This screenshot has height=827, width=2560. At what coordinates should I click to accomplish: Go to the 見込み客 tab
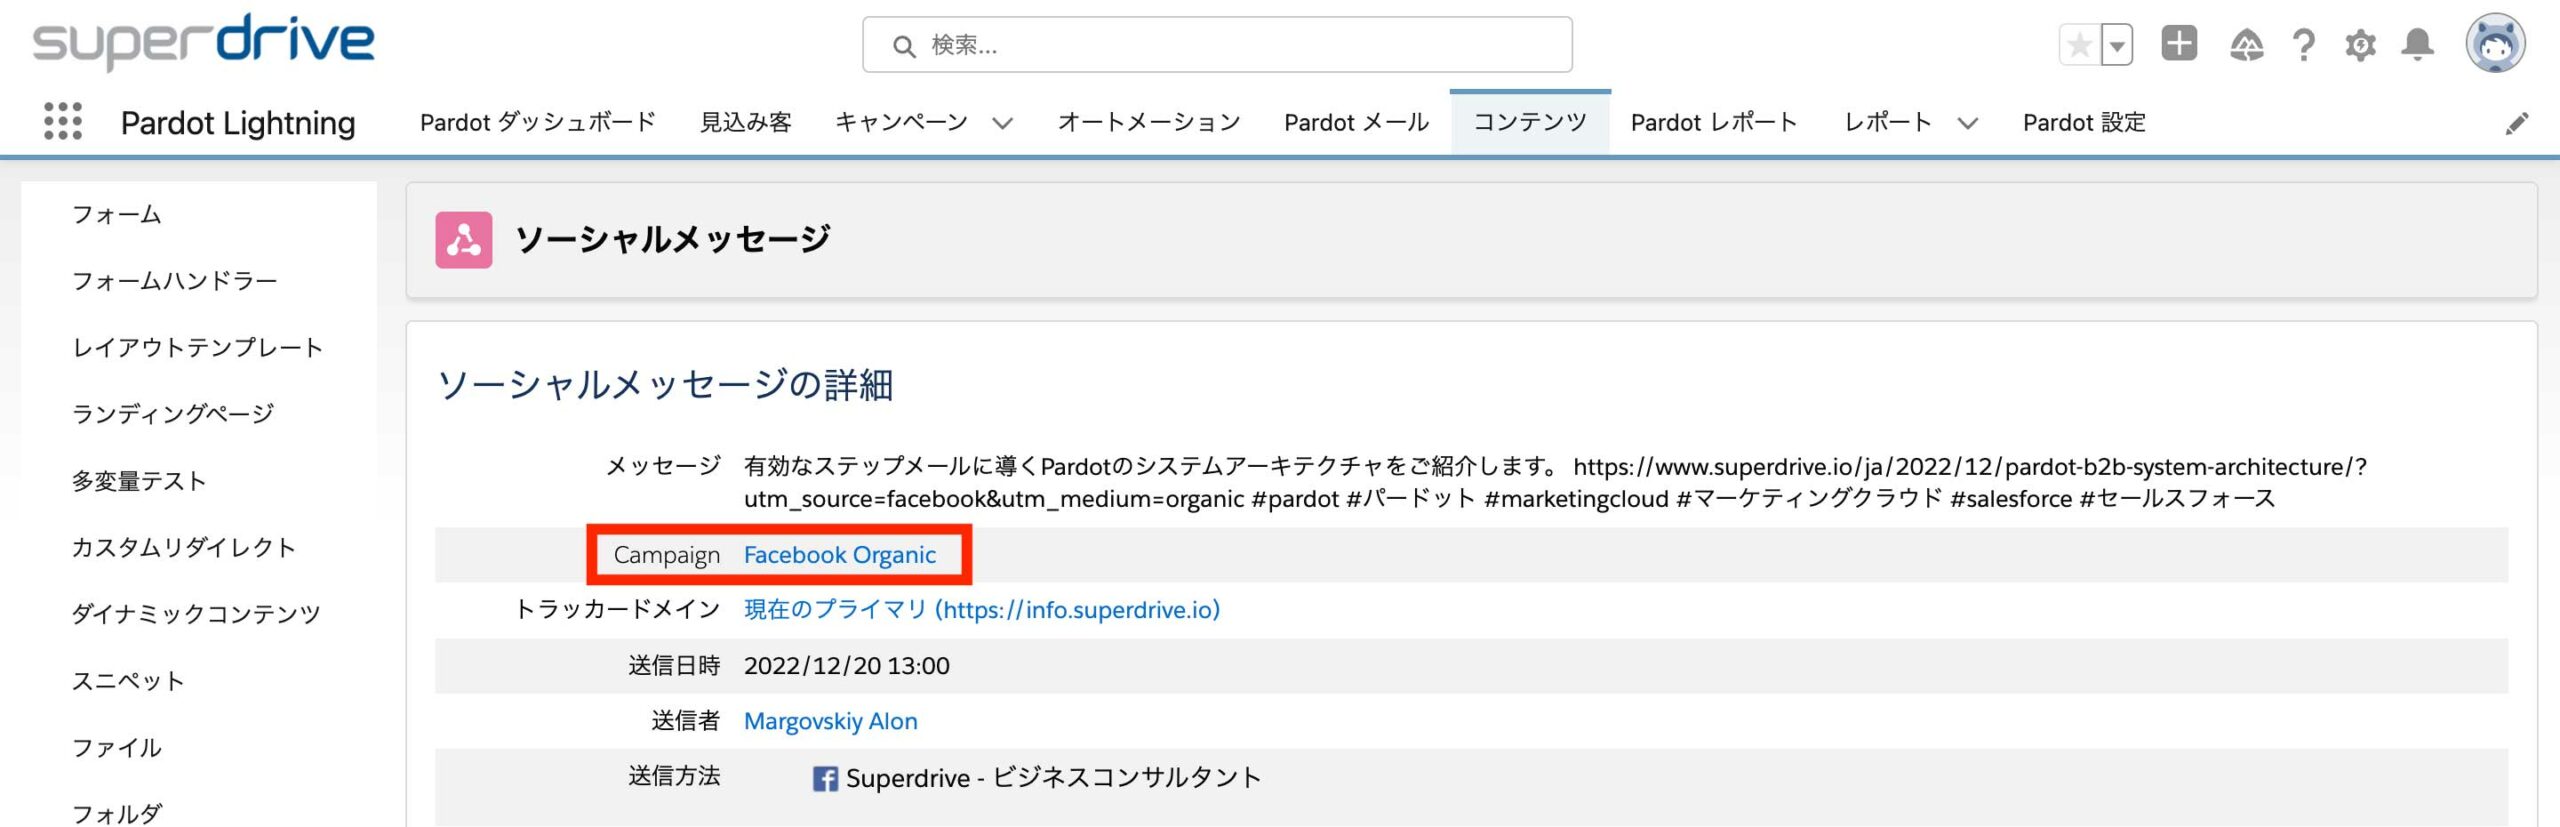pyautogui.click(x=746, y=122)
